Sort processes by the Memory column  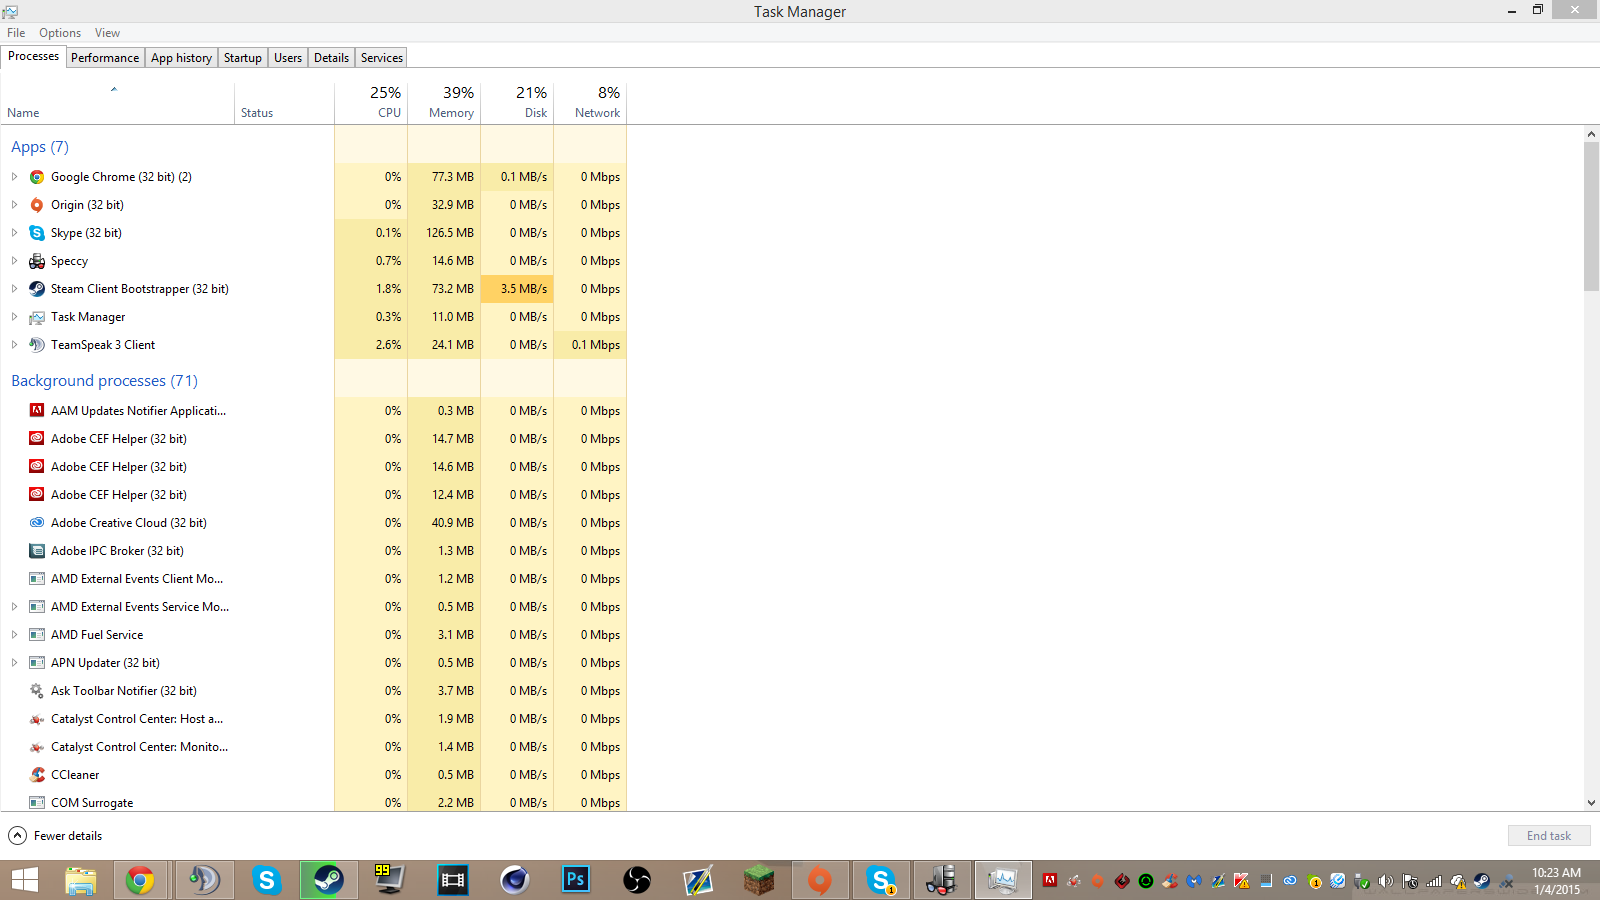point(444,102)
